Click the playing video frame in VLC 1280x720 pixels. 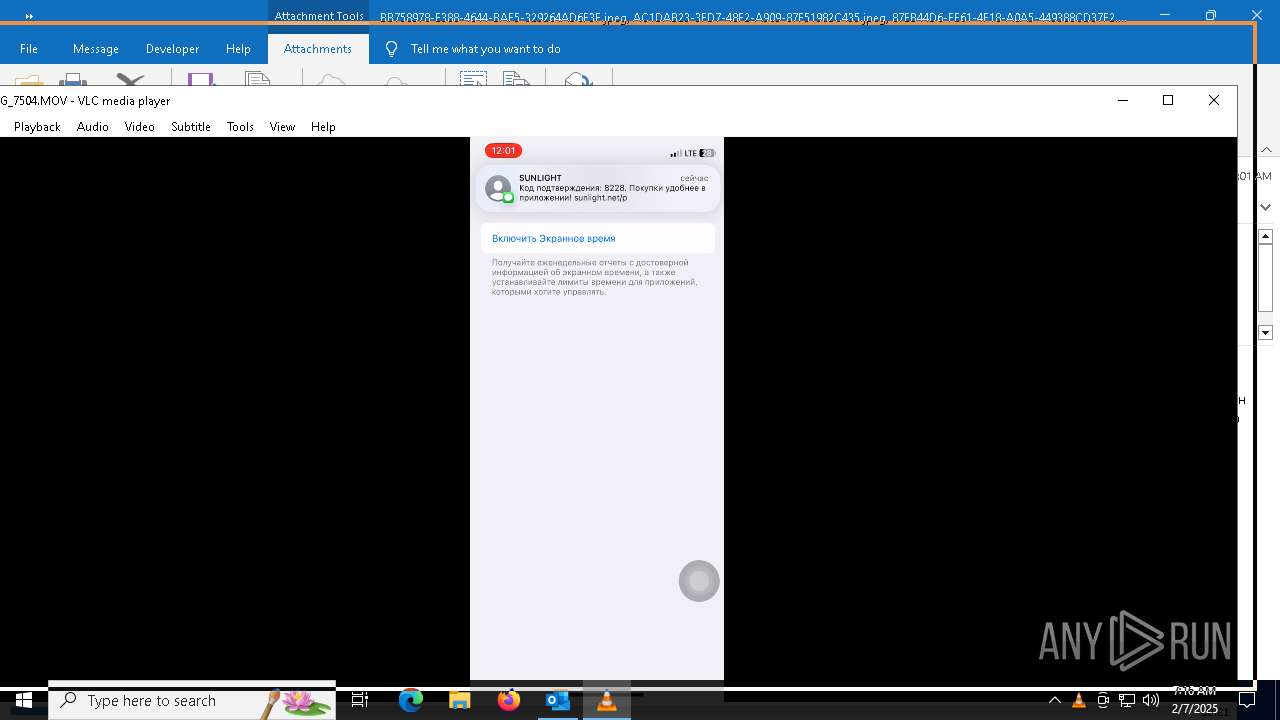[x=597, y=408]
